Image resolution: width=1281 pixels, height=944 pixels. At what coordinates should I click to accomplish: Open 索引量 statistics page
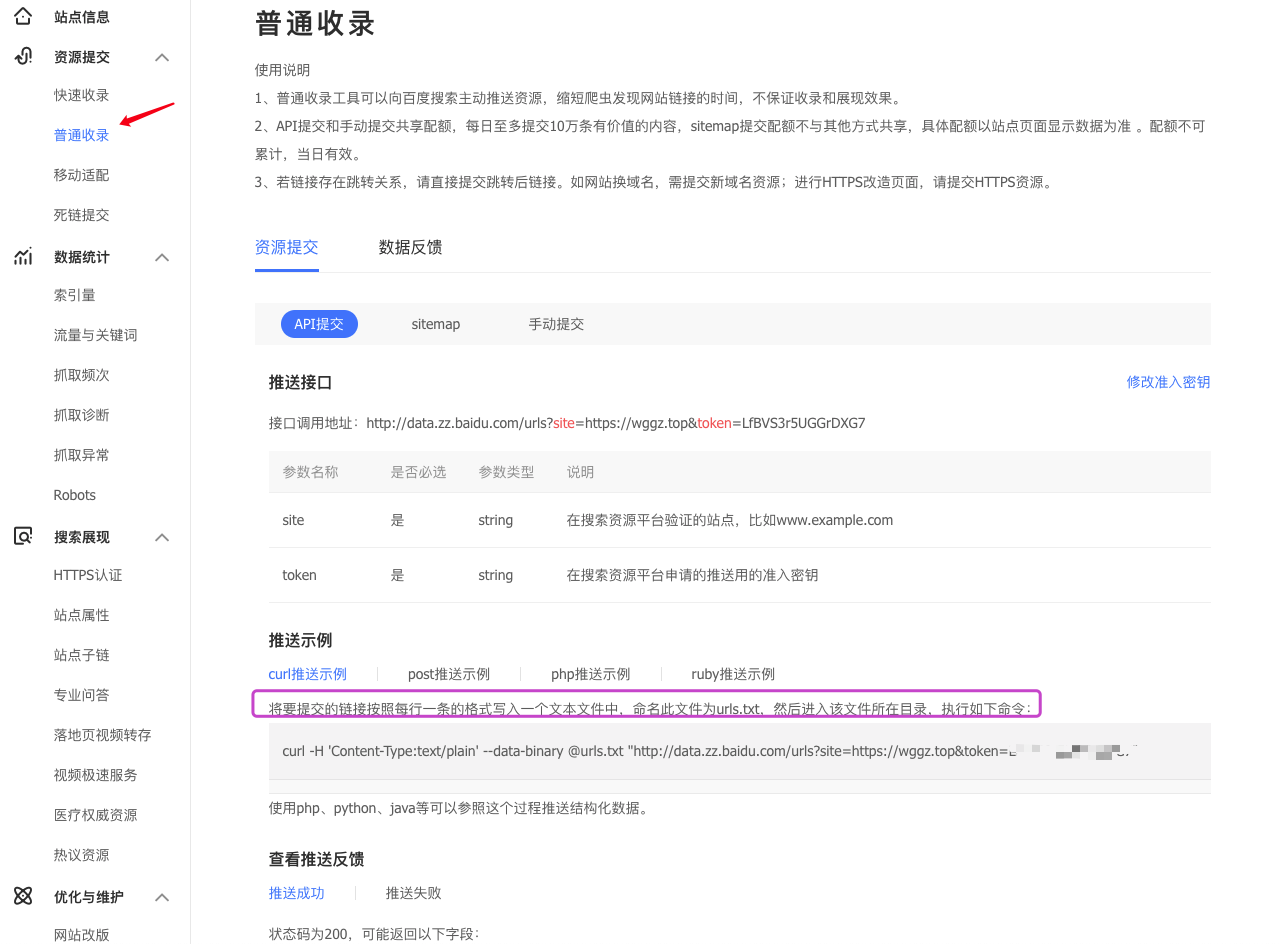[x=75, y=295]
